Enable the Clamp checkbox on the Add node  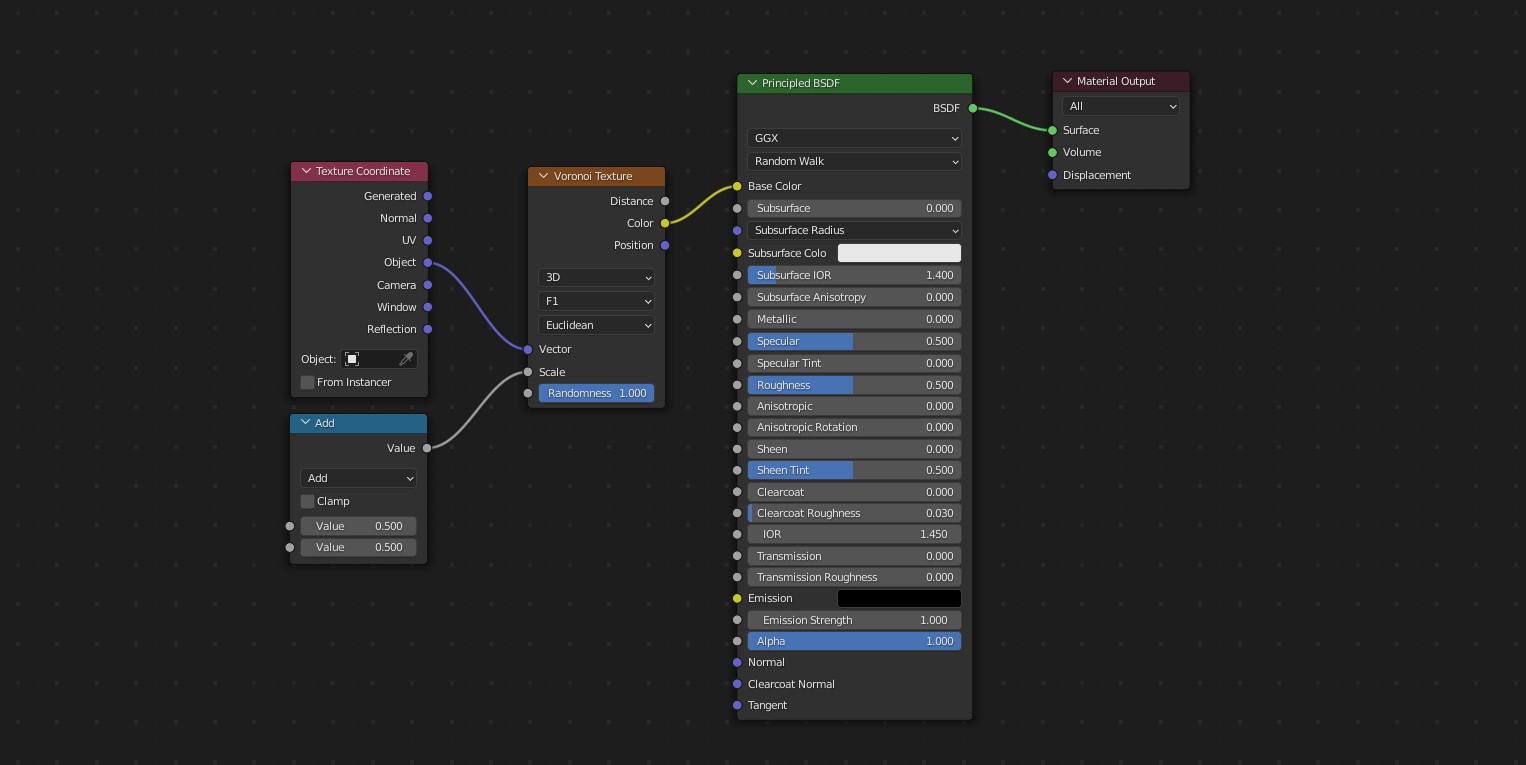click(307, 501)
